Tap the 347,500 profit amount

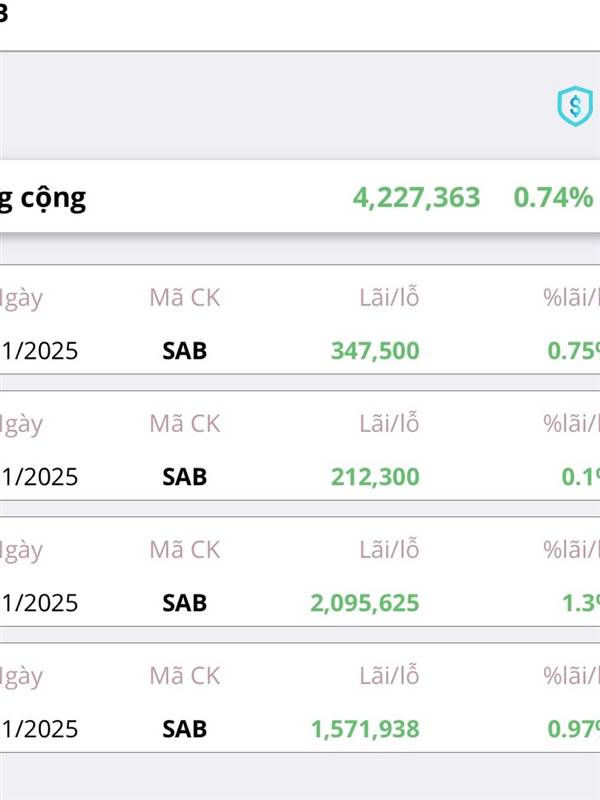pyautogui.click(x=375, y=351)
